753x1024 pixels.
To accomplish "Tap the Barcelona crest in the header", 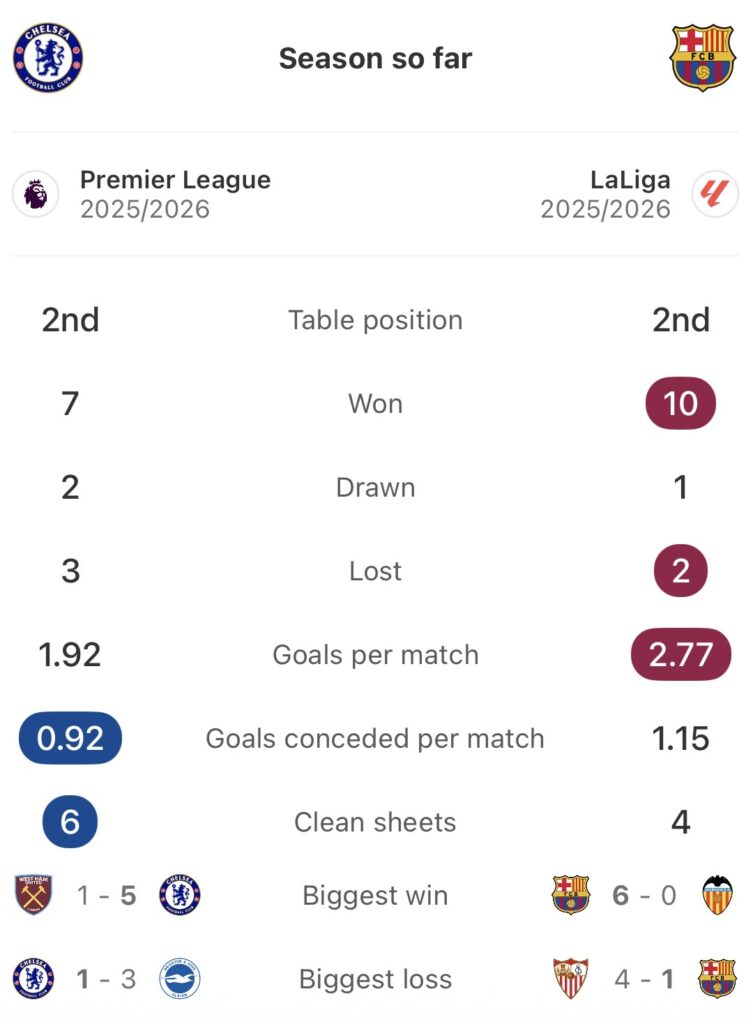I will pyautogui.click(x=702, y=58).
